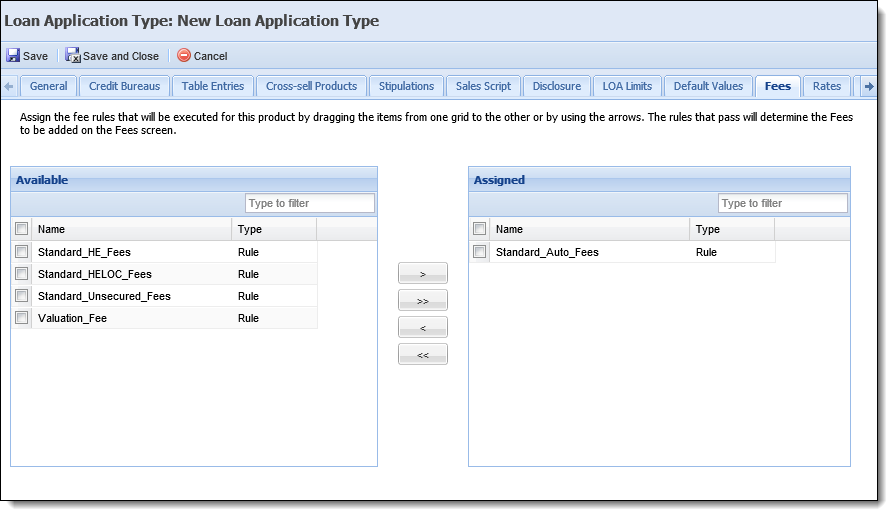The image size is (893, 516).
Task: Open the Table Entries tab
Action: (x=213, y=87)
